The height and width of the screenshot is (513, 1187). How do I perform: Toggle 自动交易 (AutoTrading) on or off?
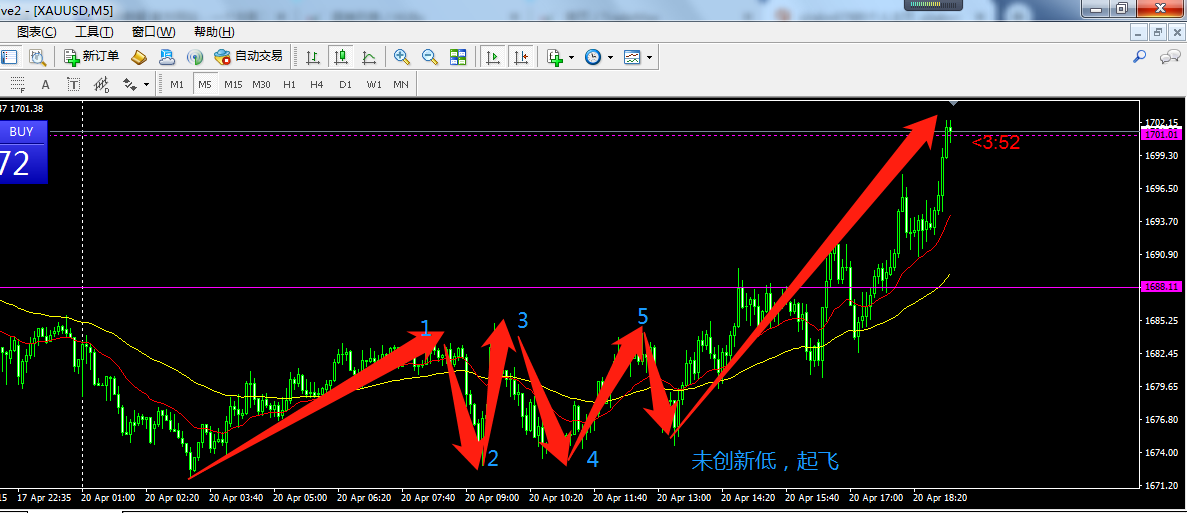click(x=248, y=57)
